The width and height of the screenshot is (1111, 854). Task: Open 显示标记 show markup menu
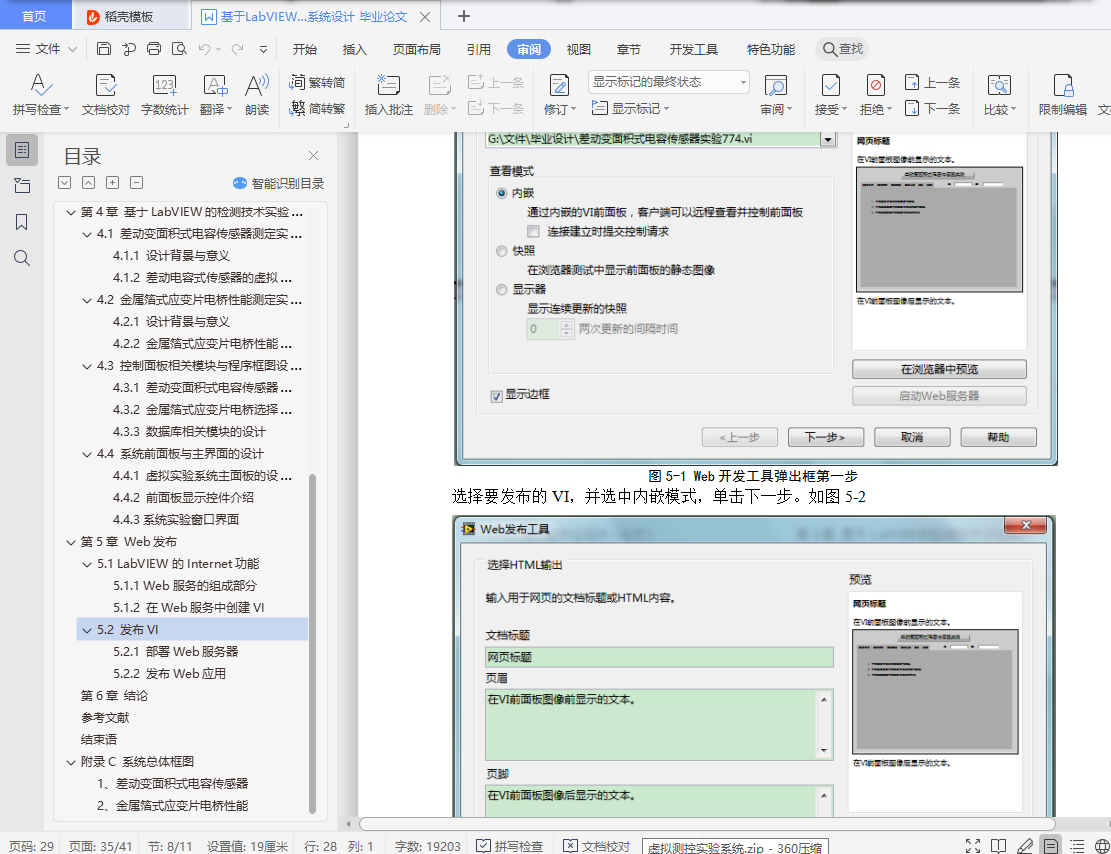coord(631,108)
